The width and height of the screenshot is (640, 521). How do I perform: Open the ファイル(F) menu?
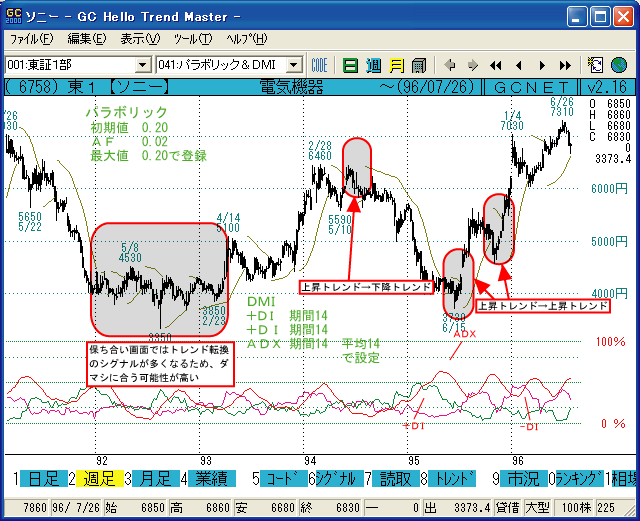[x=31, y=39]
